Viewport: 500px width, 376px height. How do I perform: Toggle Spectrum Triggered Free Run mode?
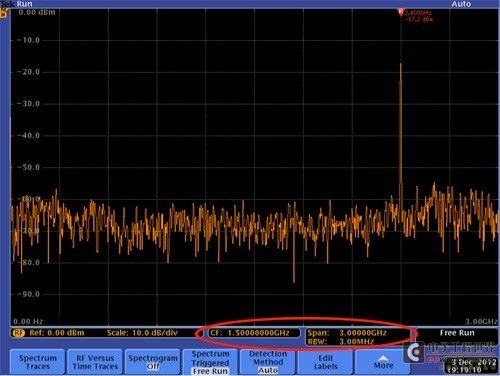210,362
